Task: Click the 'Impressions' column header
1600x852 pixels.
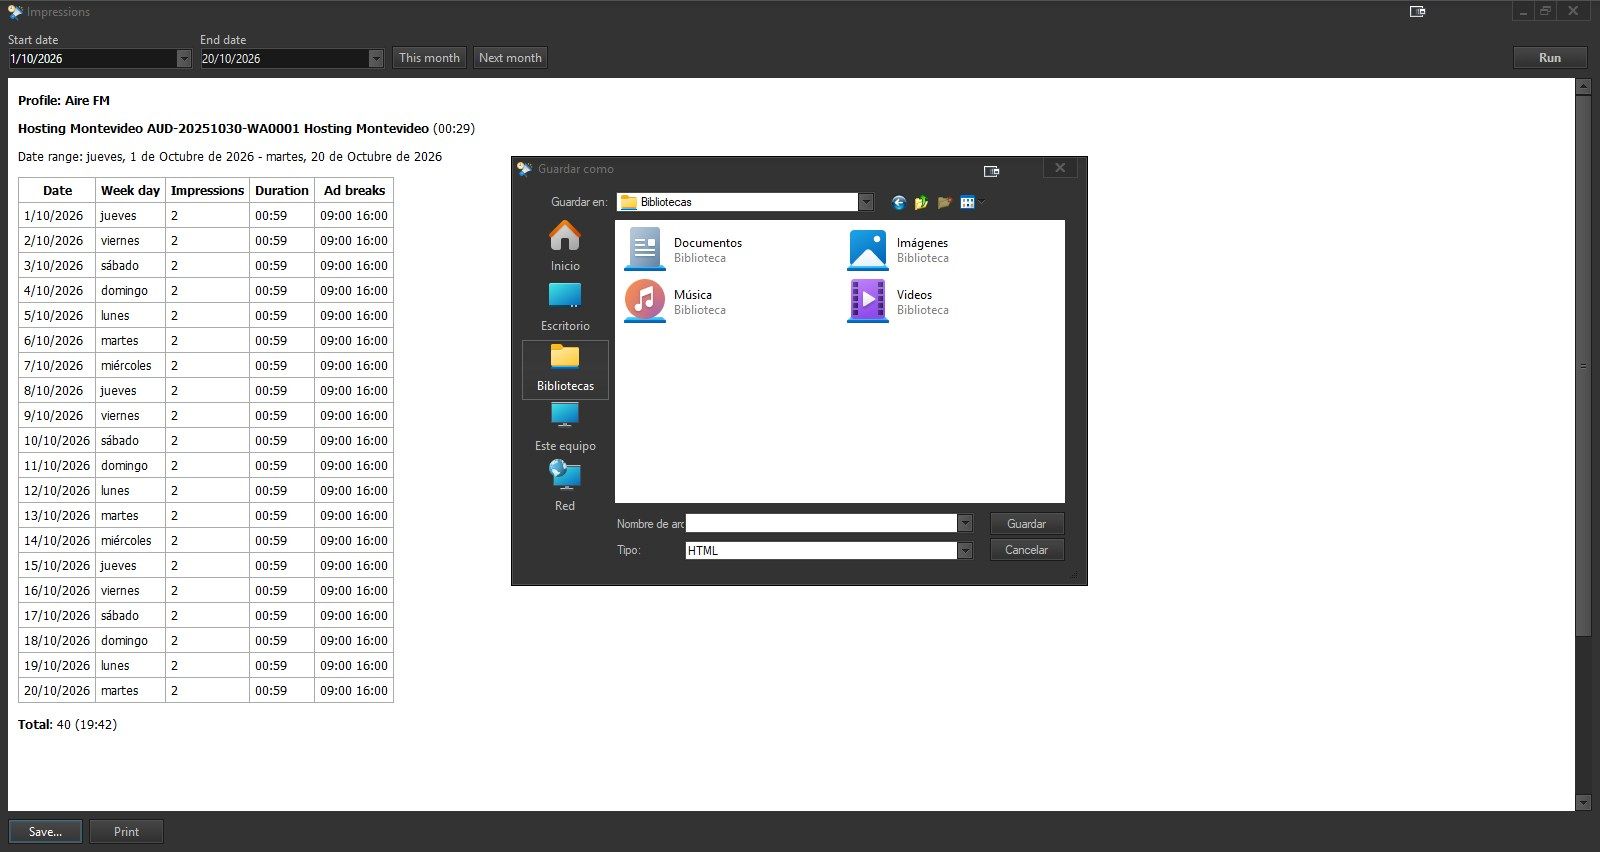Action: click(207, 191)
